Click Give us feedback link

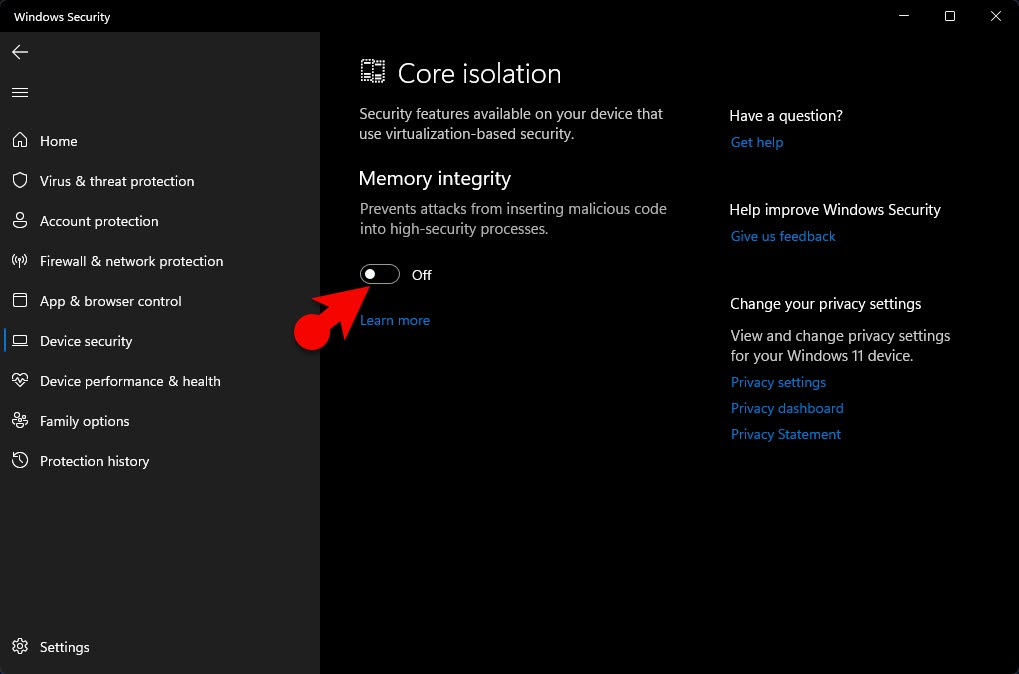tap(783, 237)
